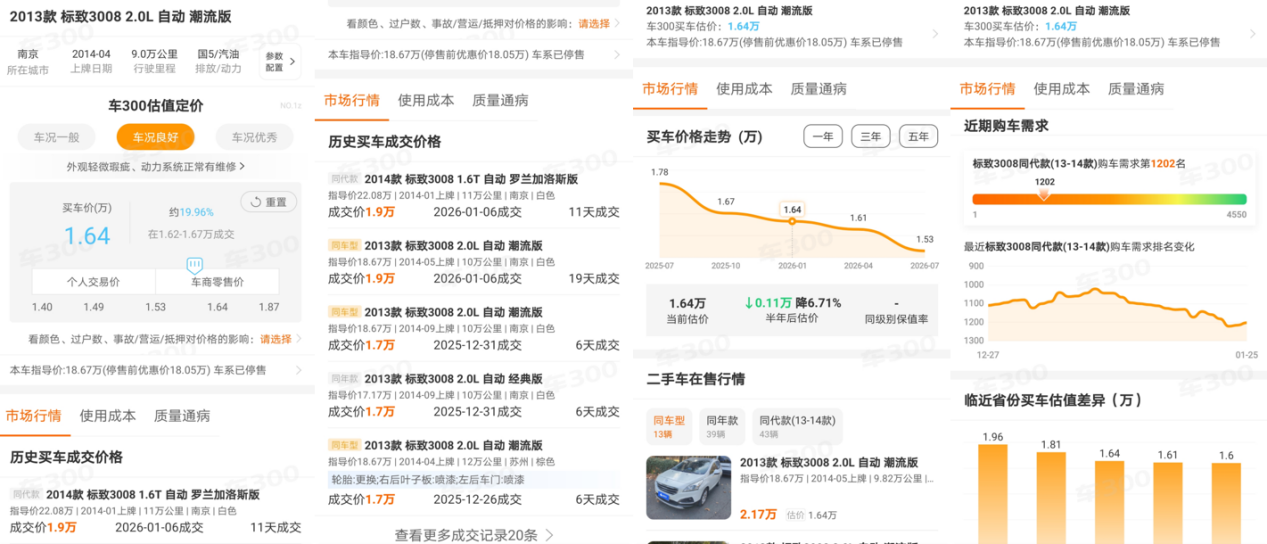Open 质量通病 tab in the 买车价格走势 screen

pyautogui.click(x=818, y=88)
